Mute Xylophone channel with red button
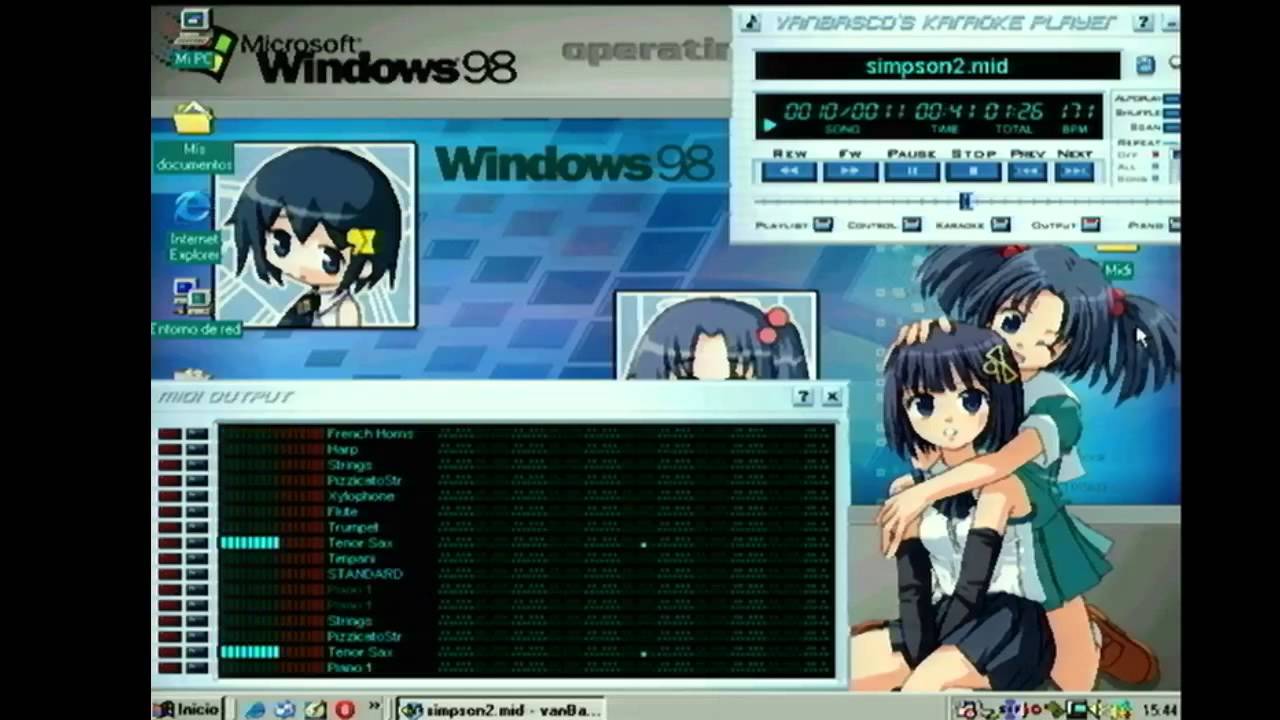This screenshot has width=1280, height=720. point(170,496)
